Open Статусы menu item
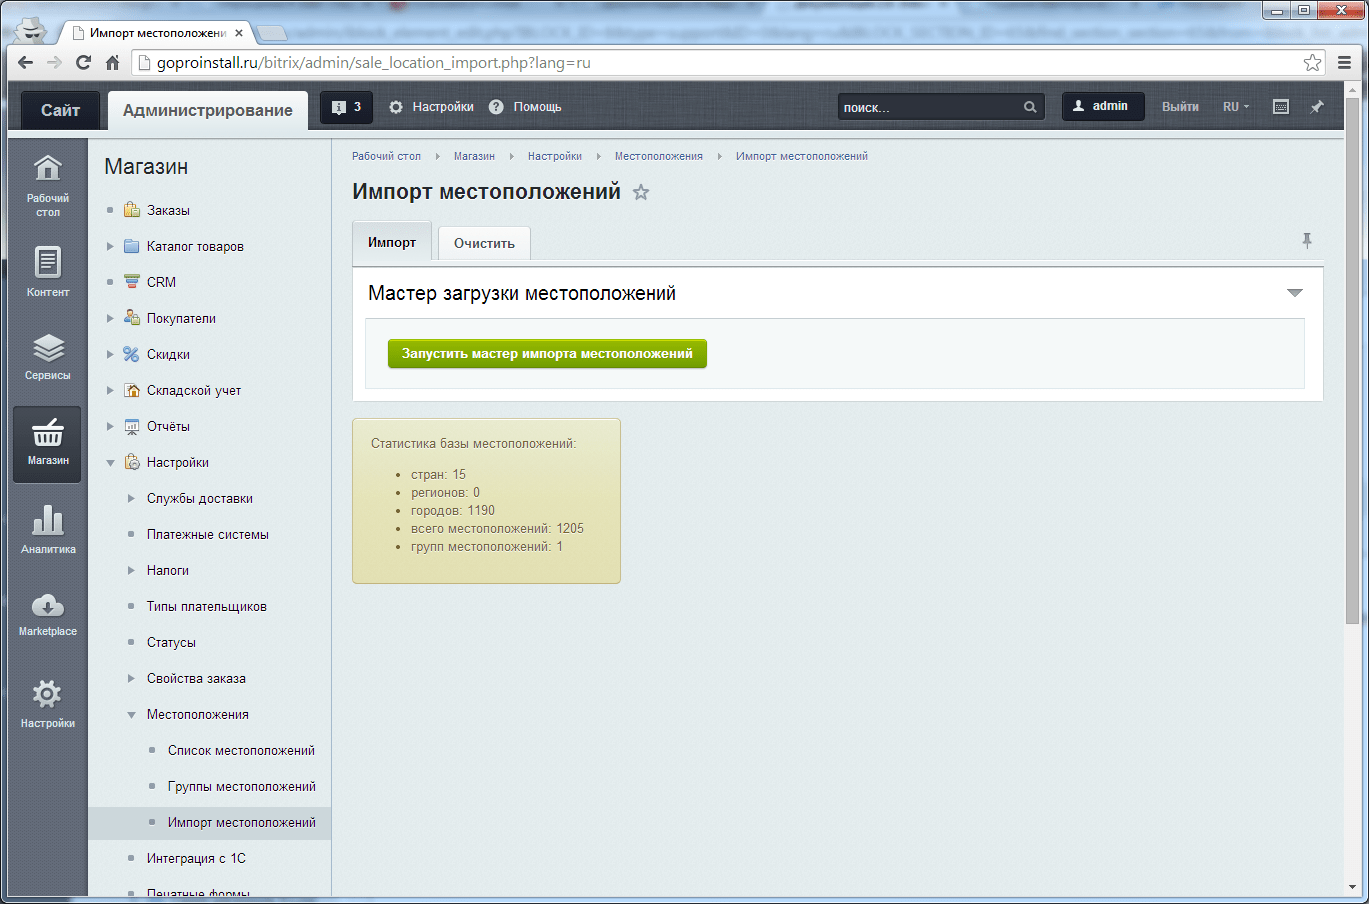Screen dimensions: 1369x904 (171, 642)
